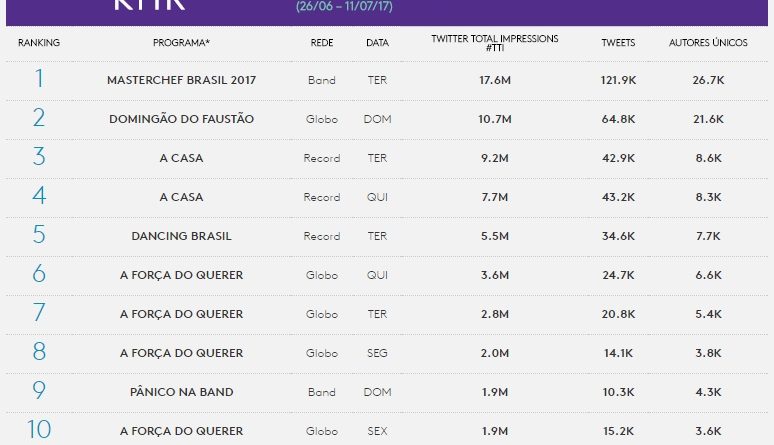Click the AUTORES ÚNICOS column header

[x=707, y=43]
